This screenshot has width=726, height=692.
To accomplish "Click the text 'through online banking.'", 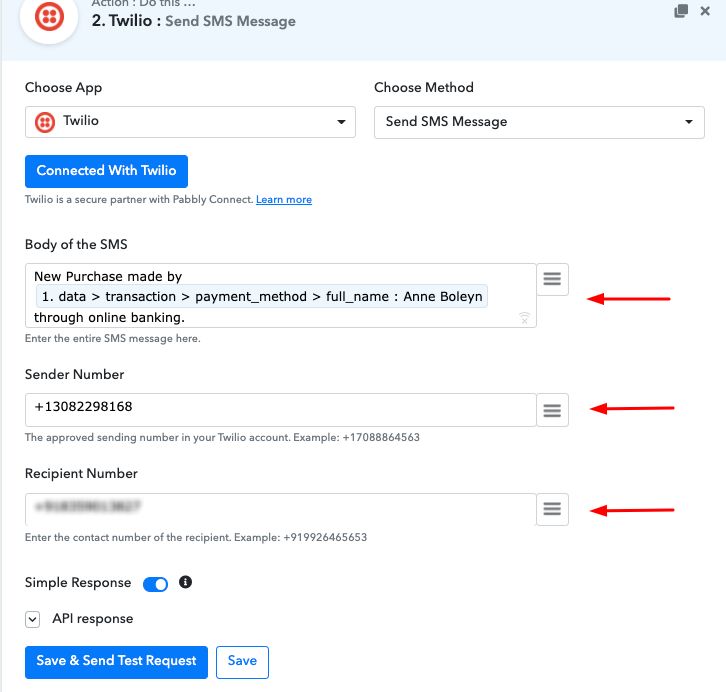I will (109, 318).
